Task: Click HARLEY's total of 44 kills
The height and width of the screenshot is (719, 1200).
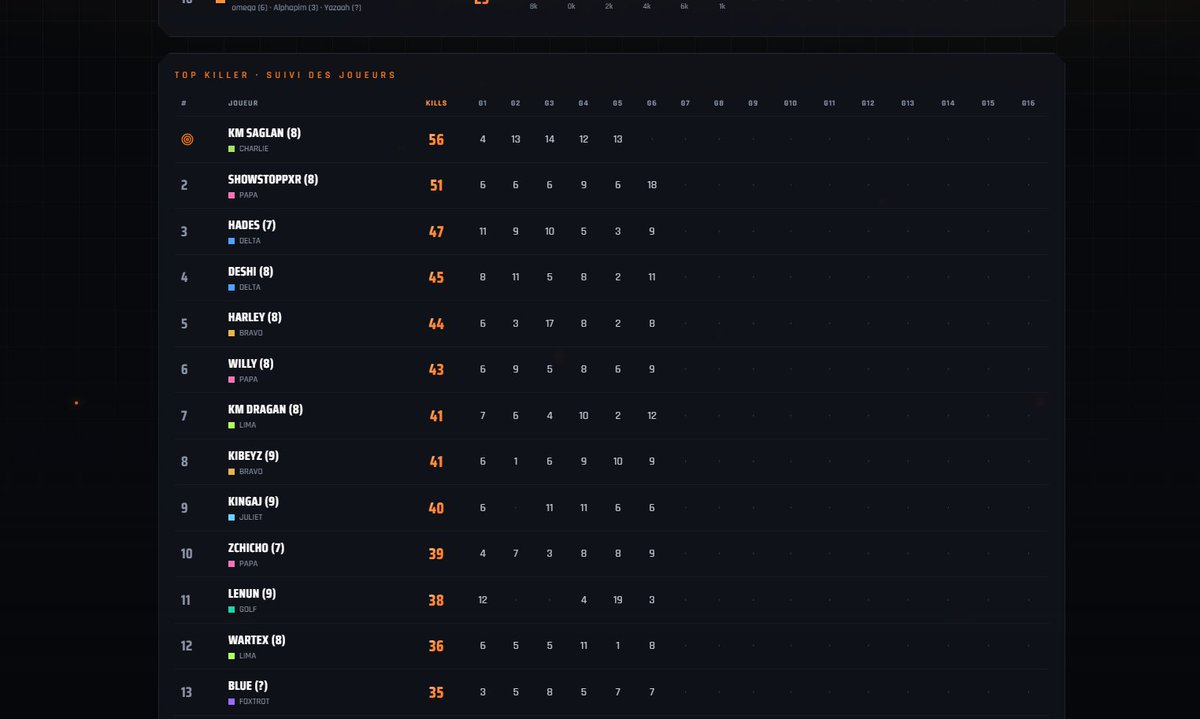Action: [436, 324]
